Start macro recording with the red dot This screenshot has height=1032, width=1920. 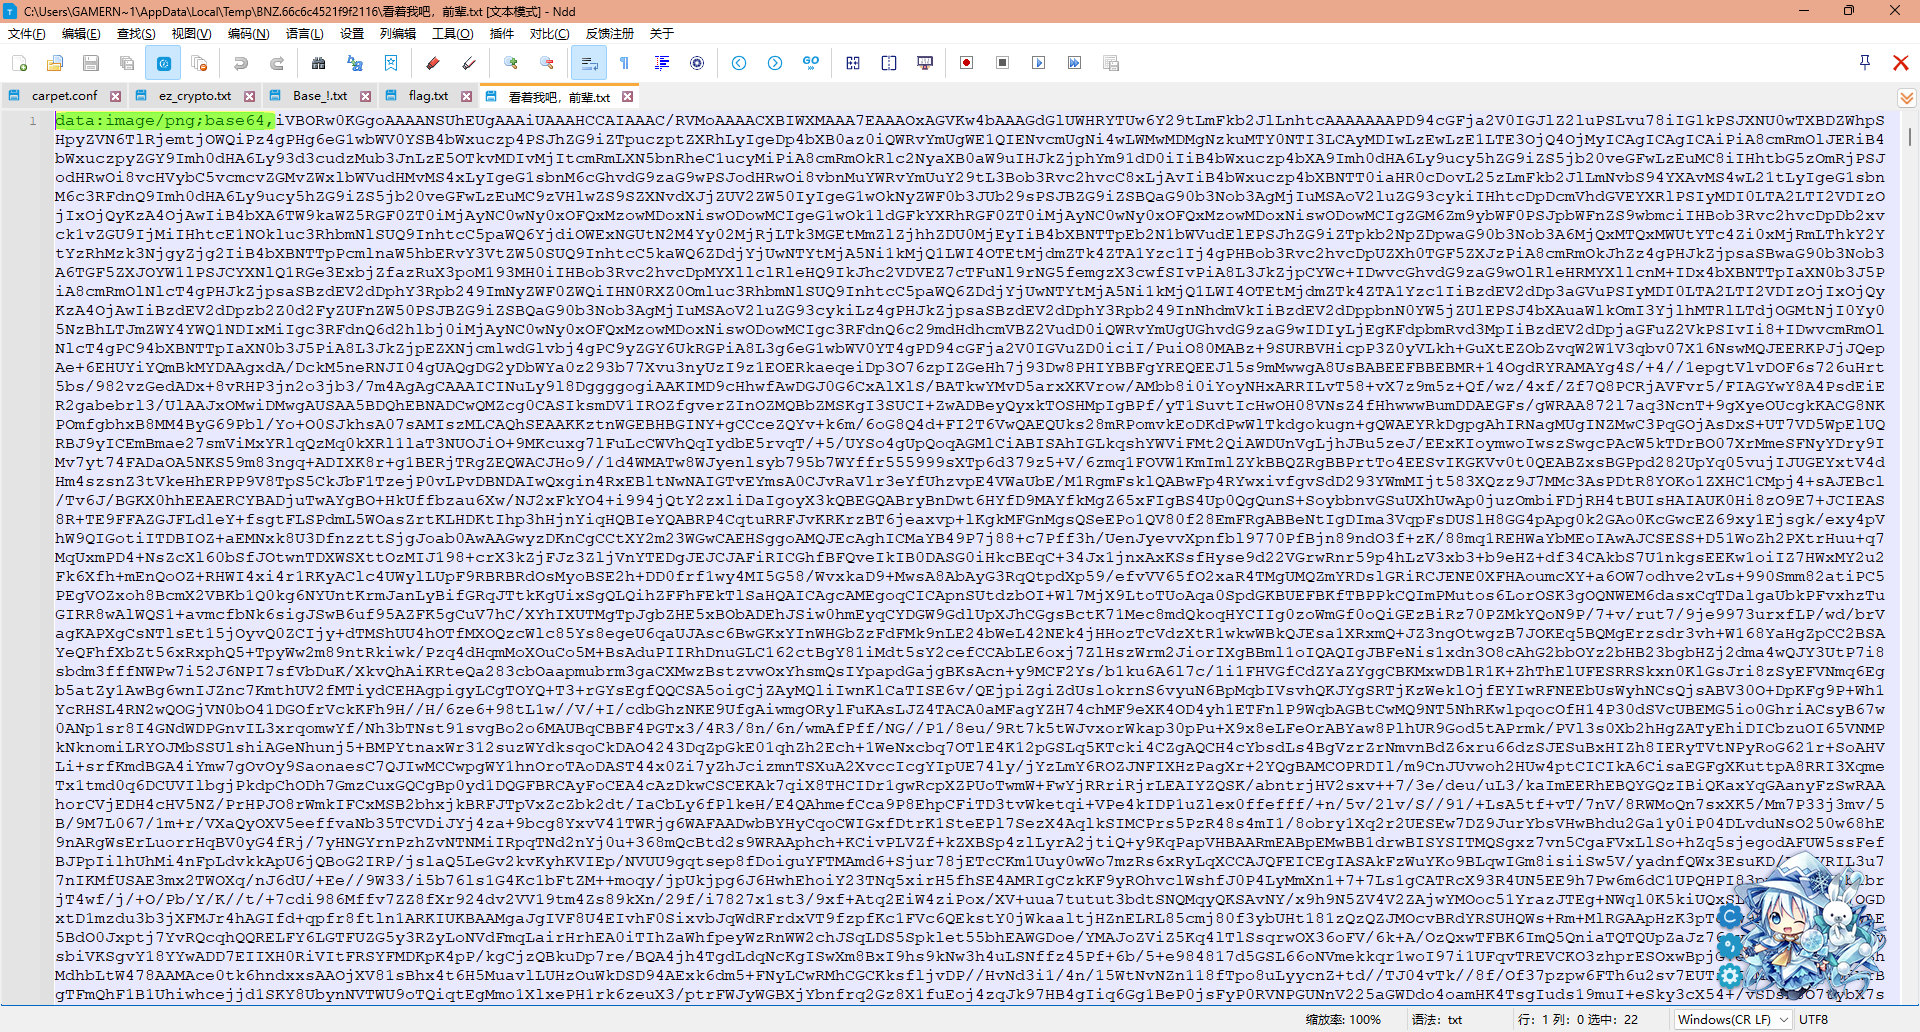966,62
